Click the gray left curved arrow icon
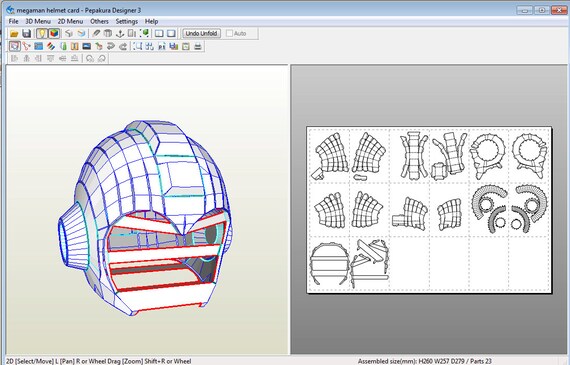The image size is (570, 365). click(111, 46)
